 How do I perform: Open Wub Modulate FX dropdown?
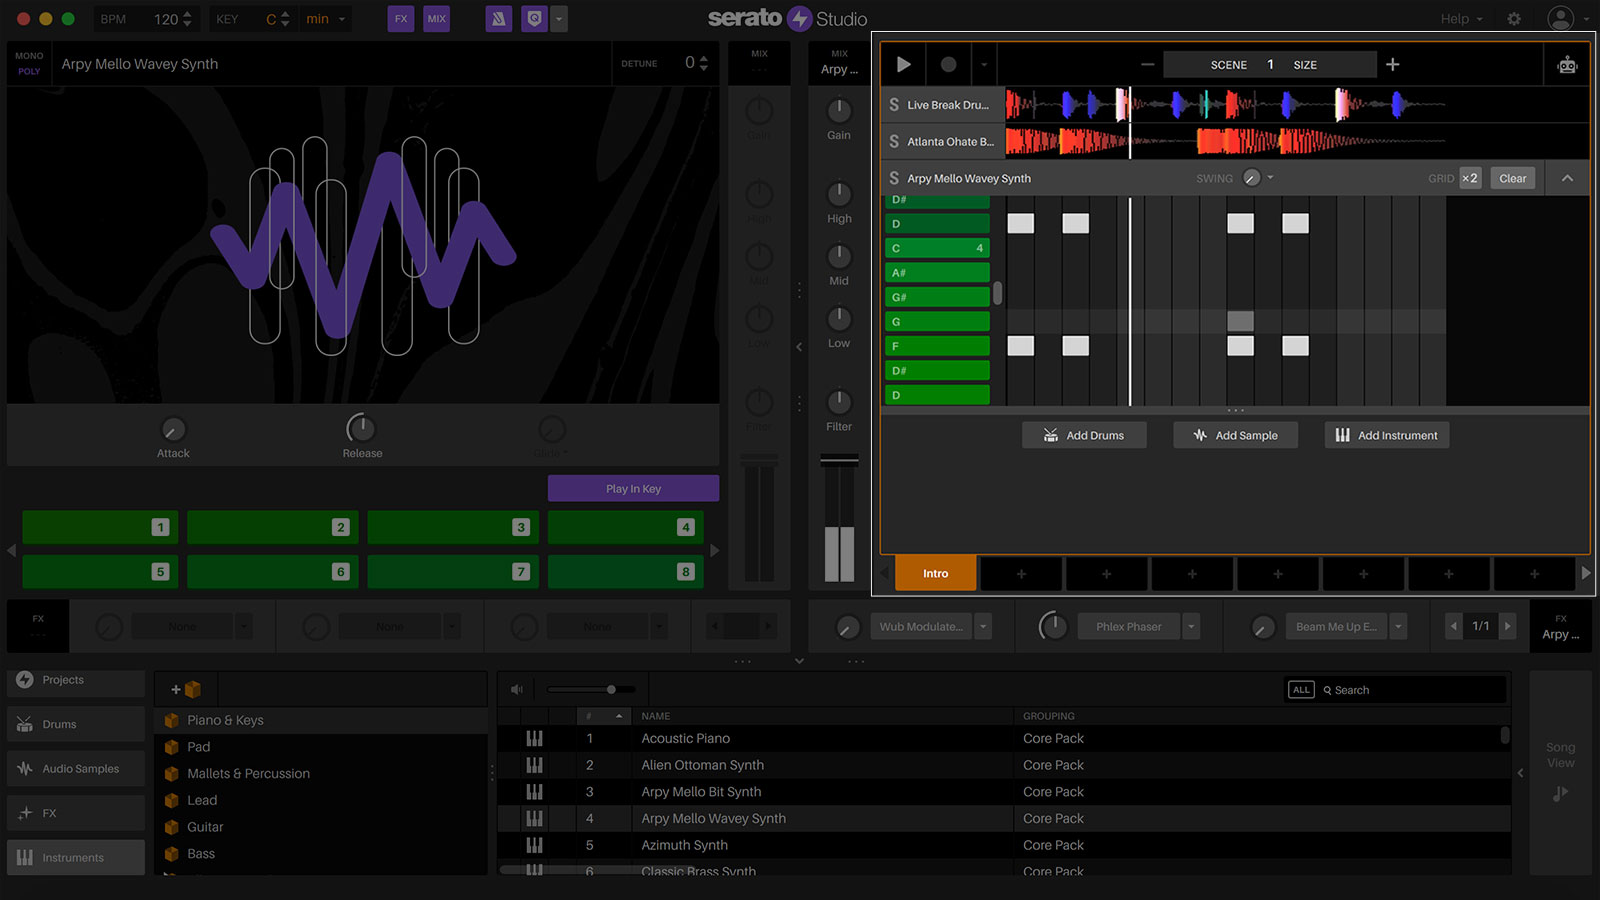pos(983,627)
